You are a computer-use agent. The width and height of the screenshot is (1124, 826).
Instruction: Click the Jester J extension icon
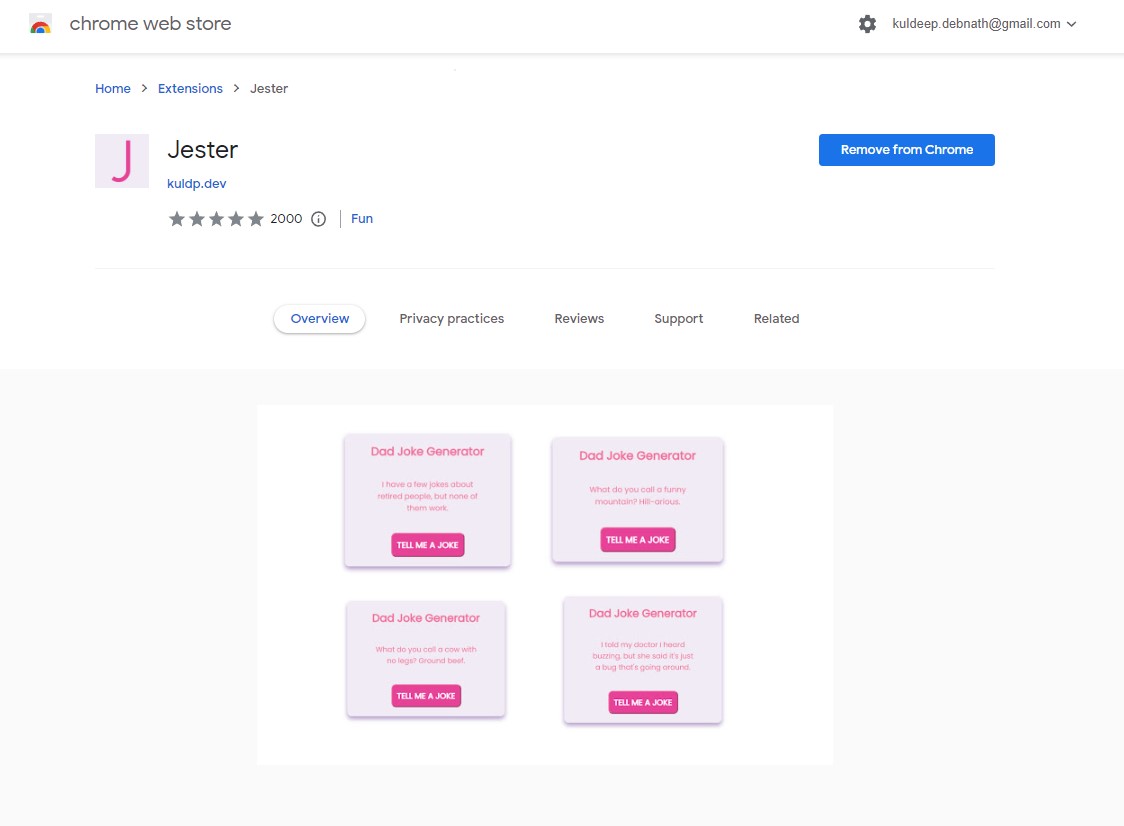tap(122, 161)
